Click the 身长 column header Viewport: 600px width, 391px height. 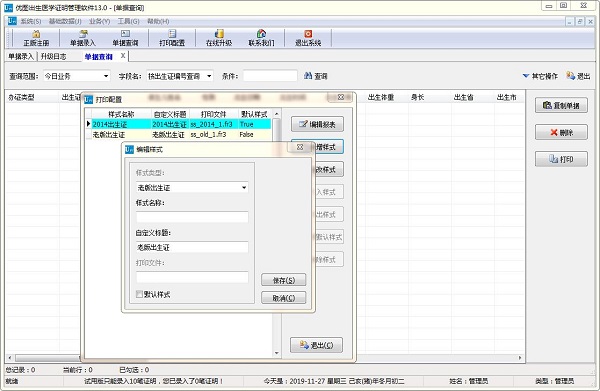pyautogui.click(x=417, y=98)
